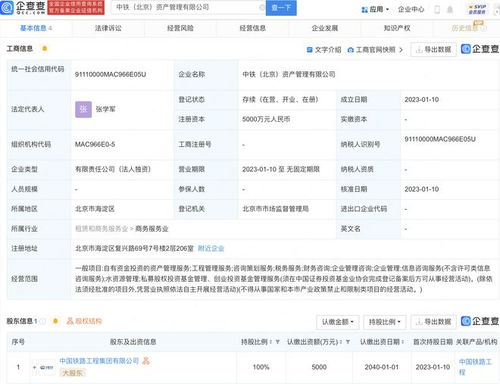Click the orange dot icon beside 股东信息

55,321
